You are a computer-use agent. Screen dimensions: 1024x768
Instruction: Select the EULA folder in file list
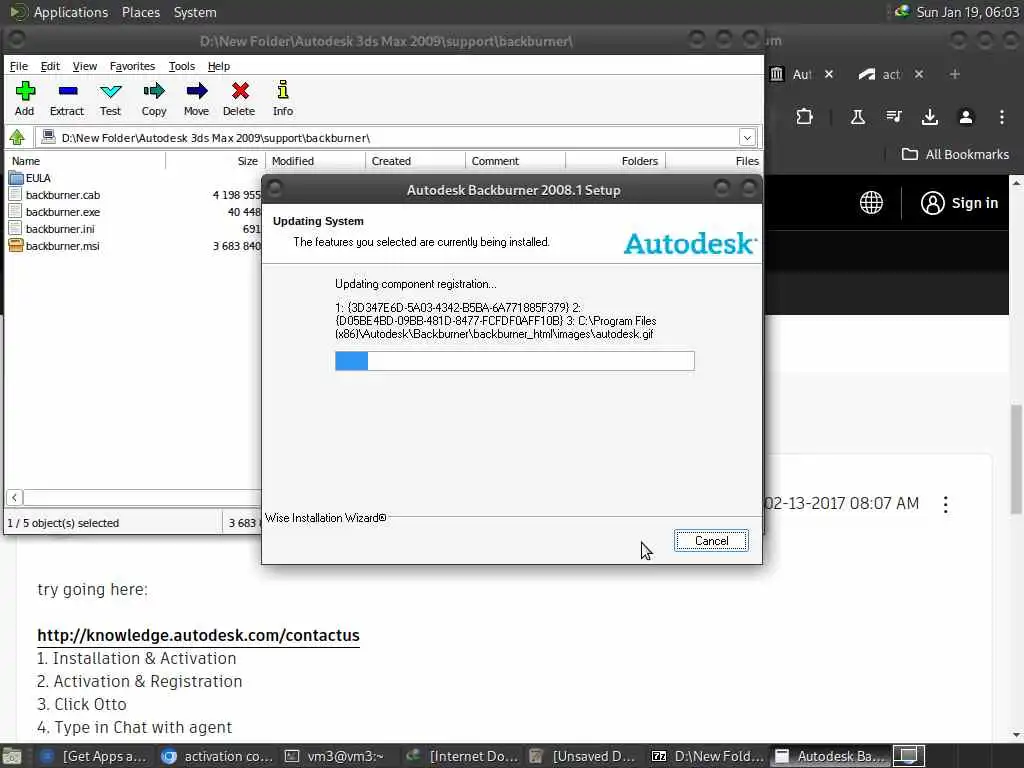(30, 178)
